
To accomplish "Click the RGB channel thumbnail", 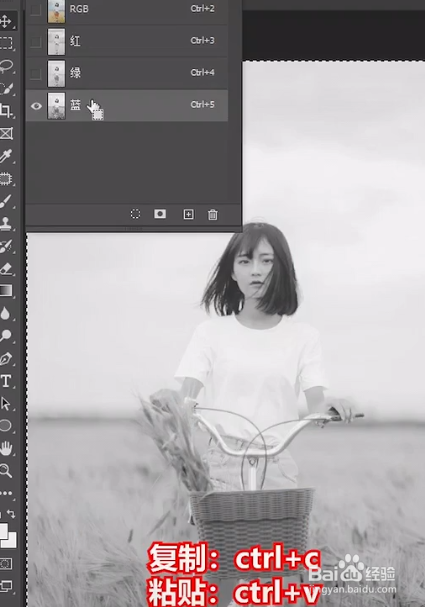I will pos(56,11).
